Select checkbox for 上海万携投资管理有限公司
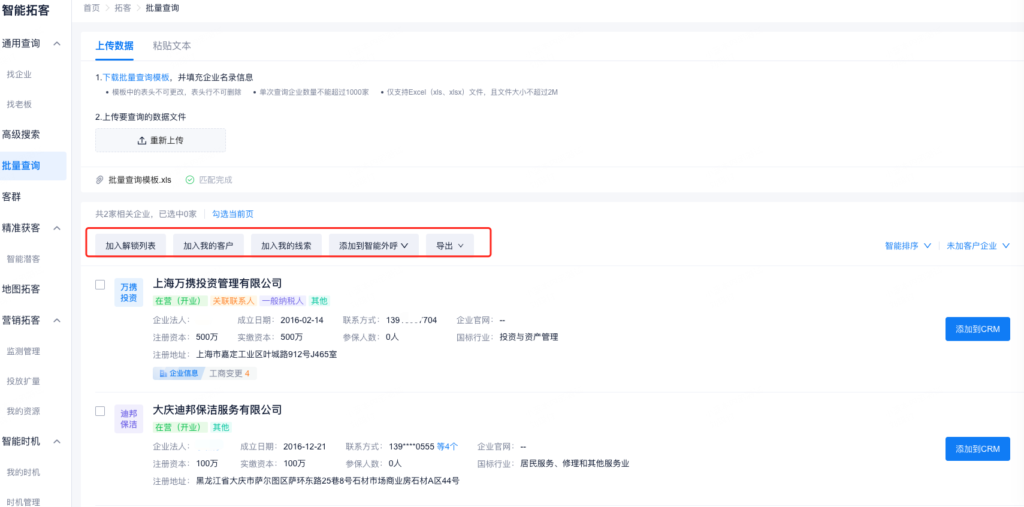Screen dimensions: 1024x507 [x=100, y=285]
